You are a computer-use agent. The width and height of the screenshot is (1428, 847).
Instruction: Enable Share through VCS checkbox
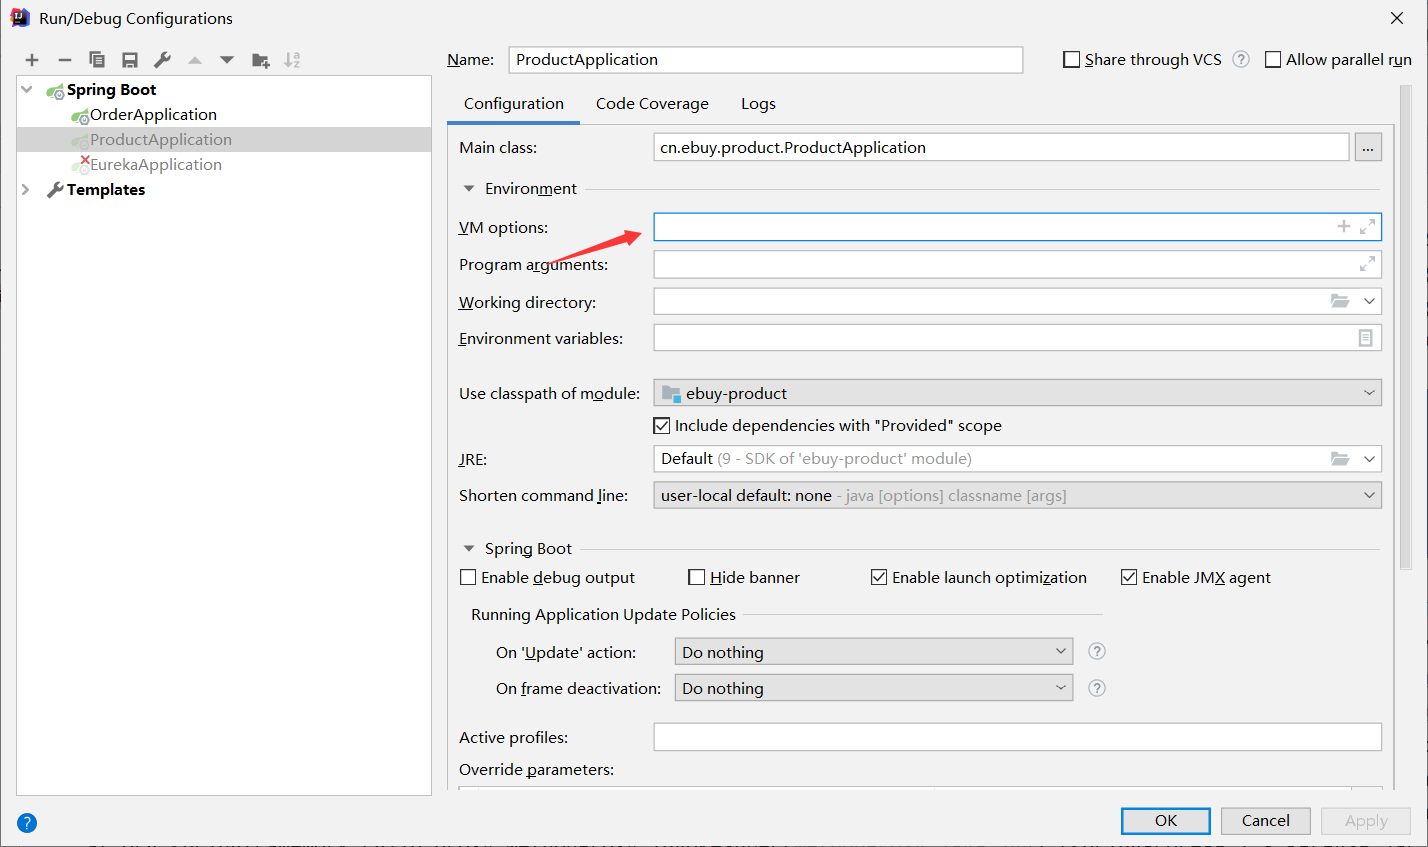point(1072,60)
